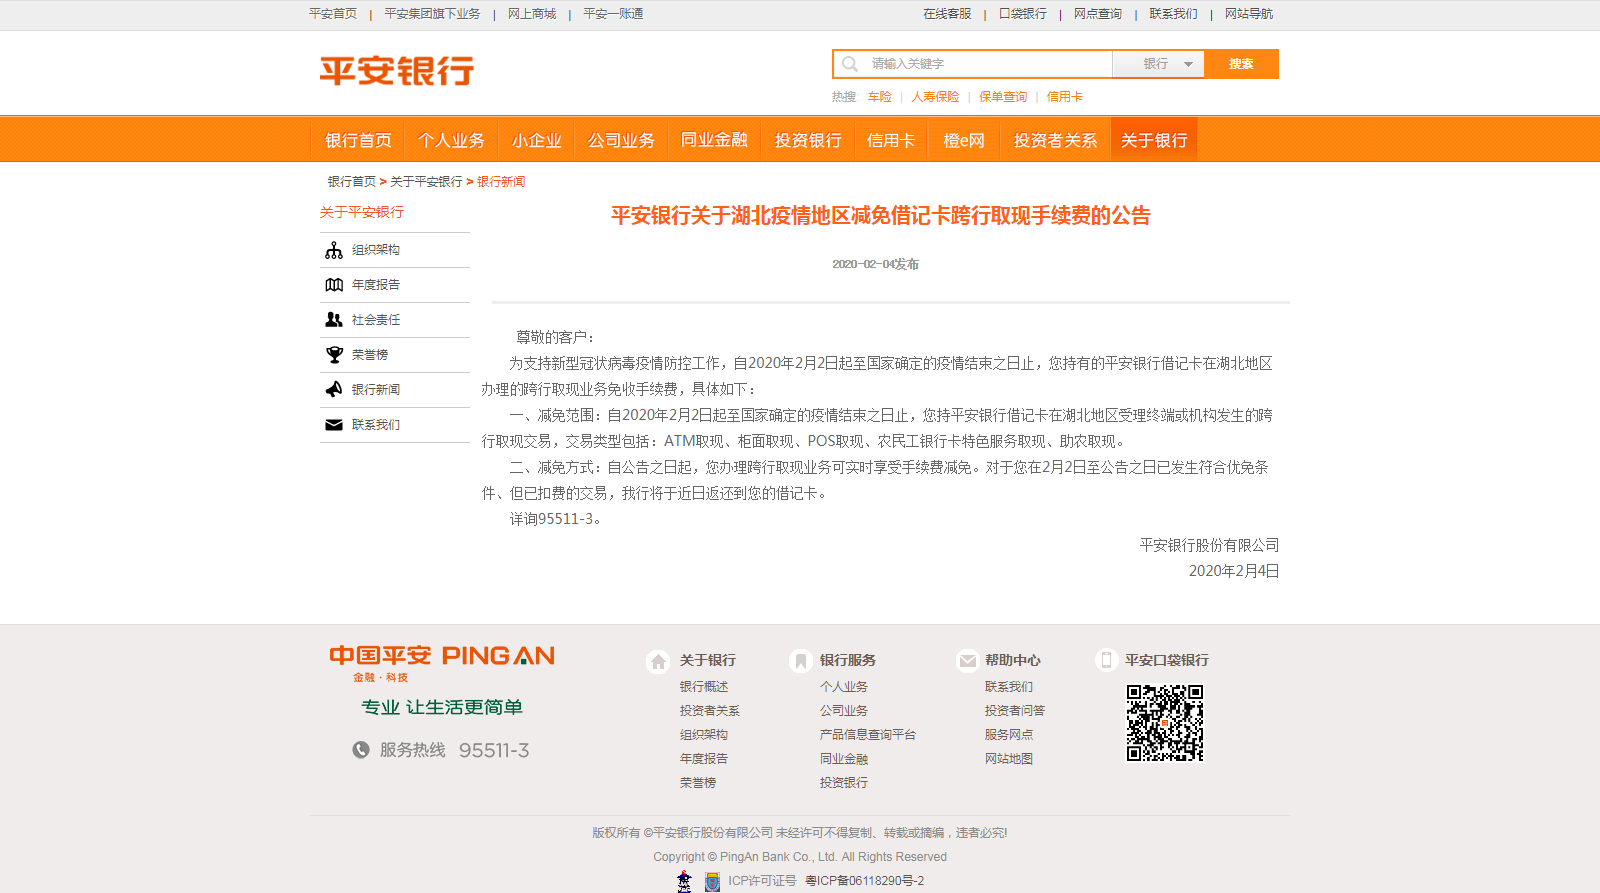Click the footer 产品信息查询平台 link
Screen dimensions: 1600x893
868,735
